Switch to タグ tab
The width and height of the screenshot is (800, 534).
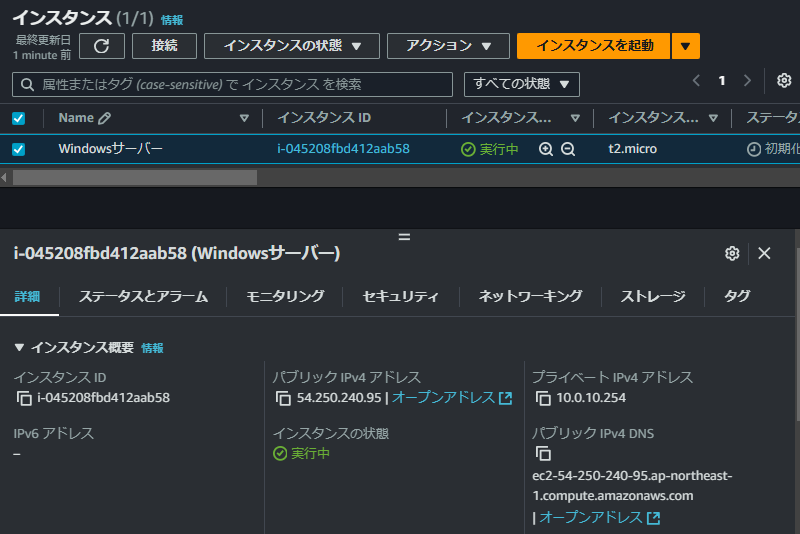(x=737, y=296)
